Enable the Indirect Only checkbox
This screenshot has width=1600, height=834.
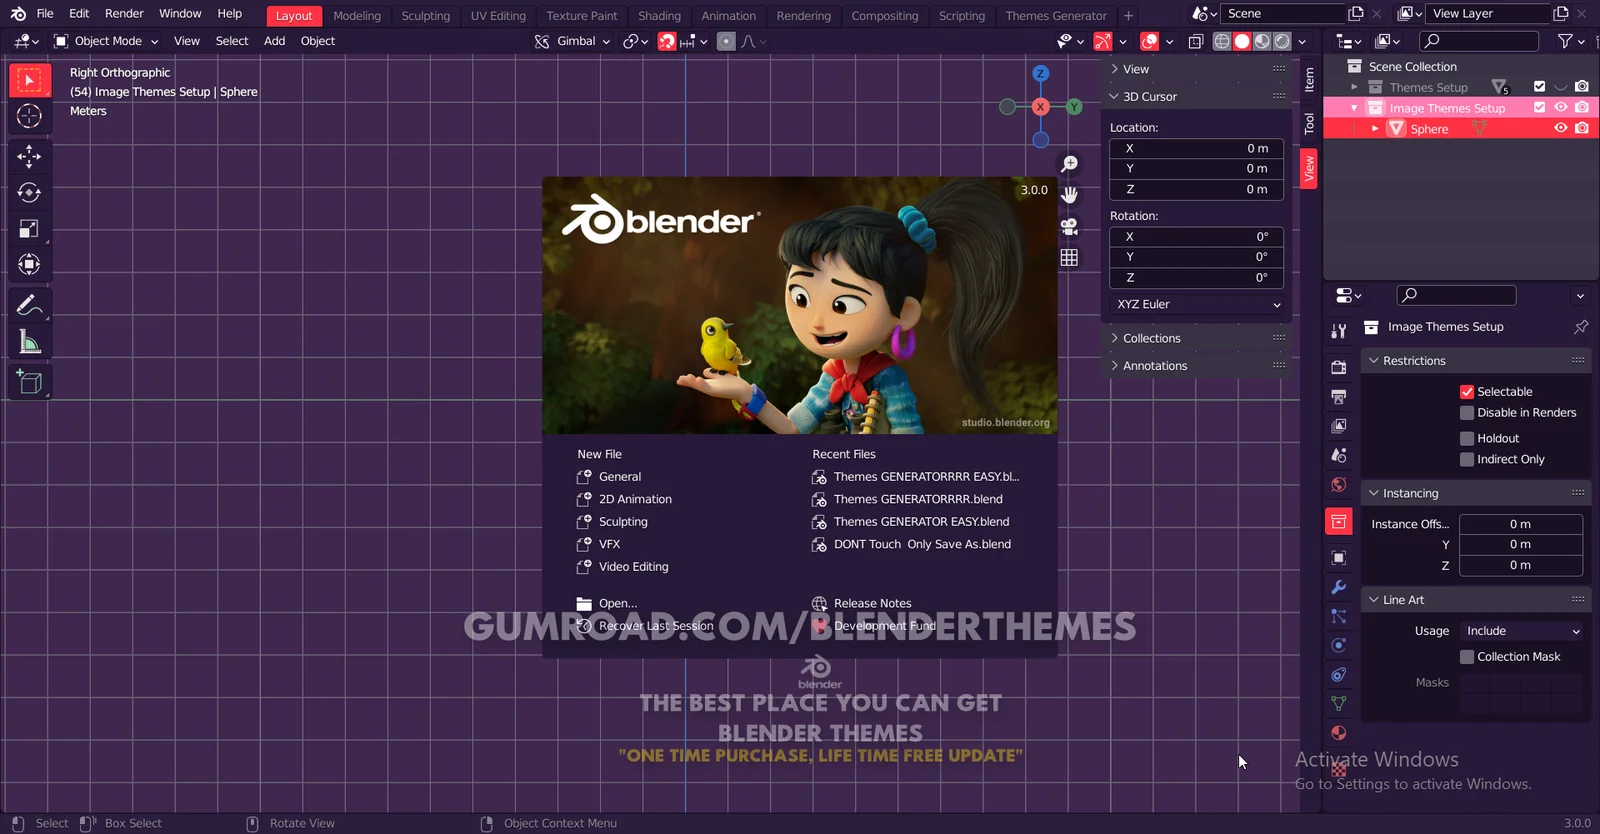(x=1467, y=459)
